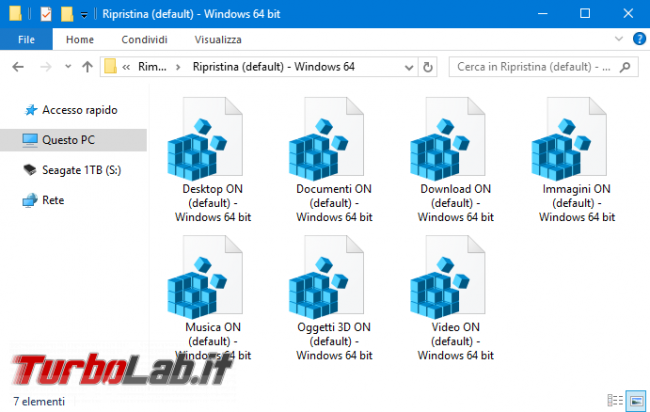Viewport: 650px width, 412px height.
Task: Navigate to Rim... breadcrumb folder
Action: point(152,67)
